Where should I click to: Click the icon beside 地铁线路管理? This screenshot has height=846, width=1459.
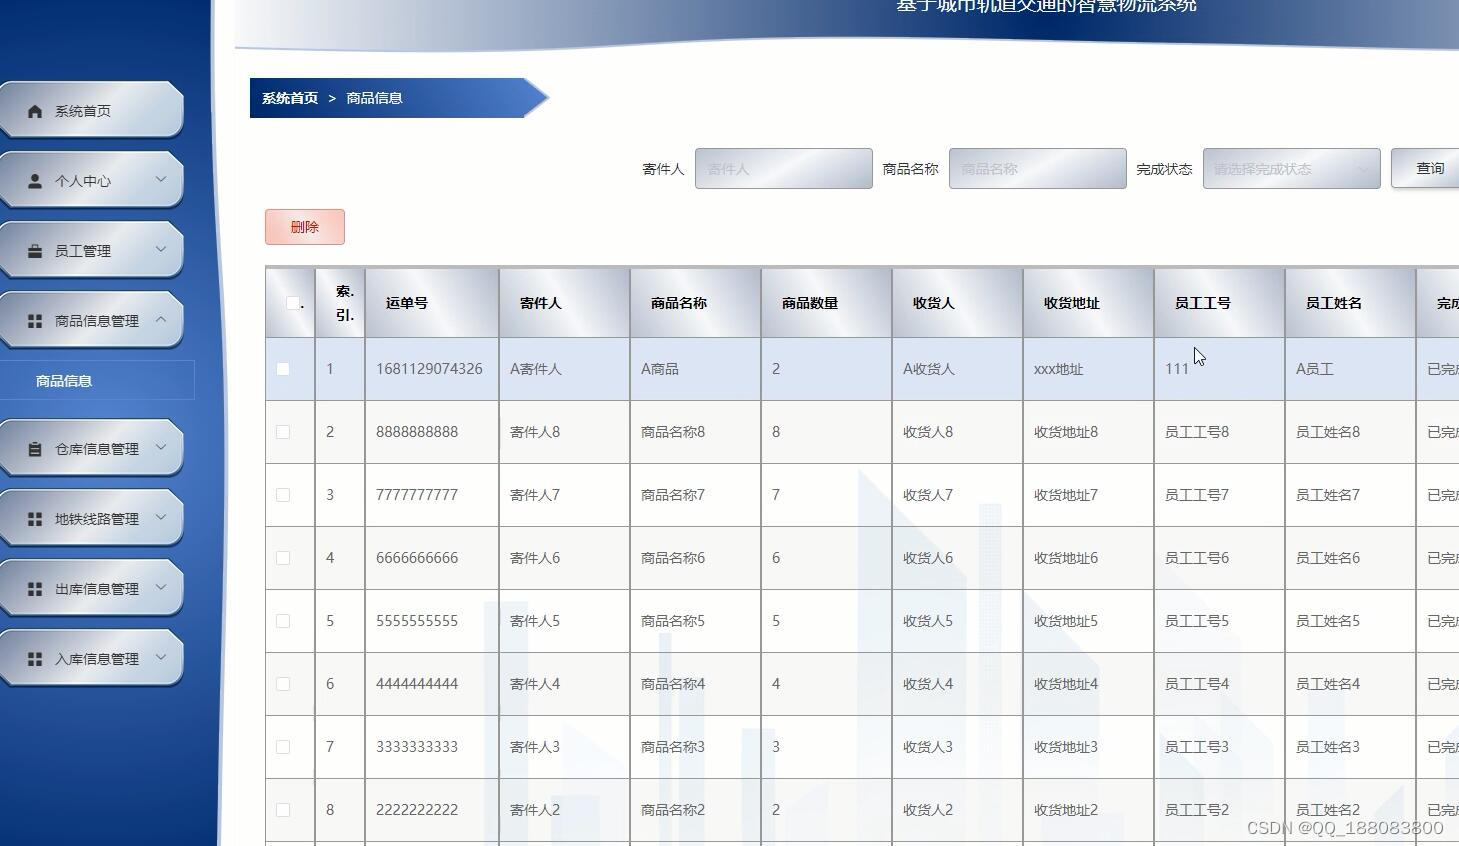point(35,518)
